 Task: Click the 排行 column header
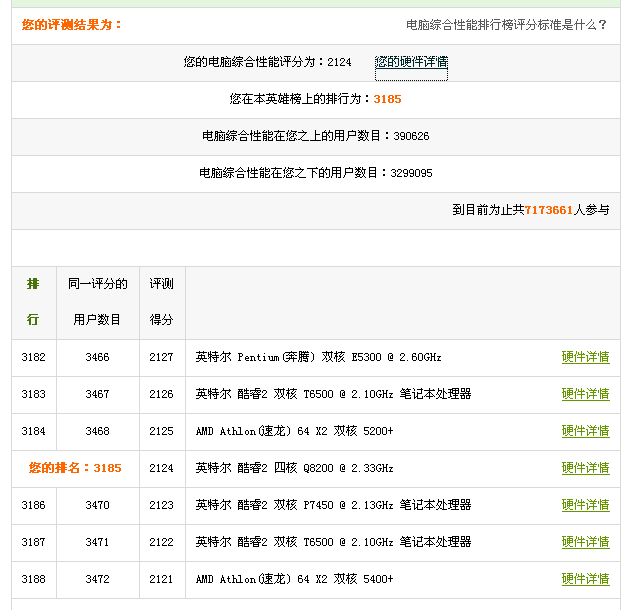click(33, 302)
